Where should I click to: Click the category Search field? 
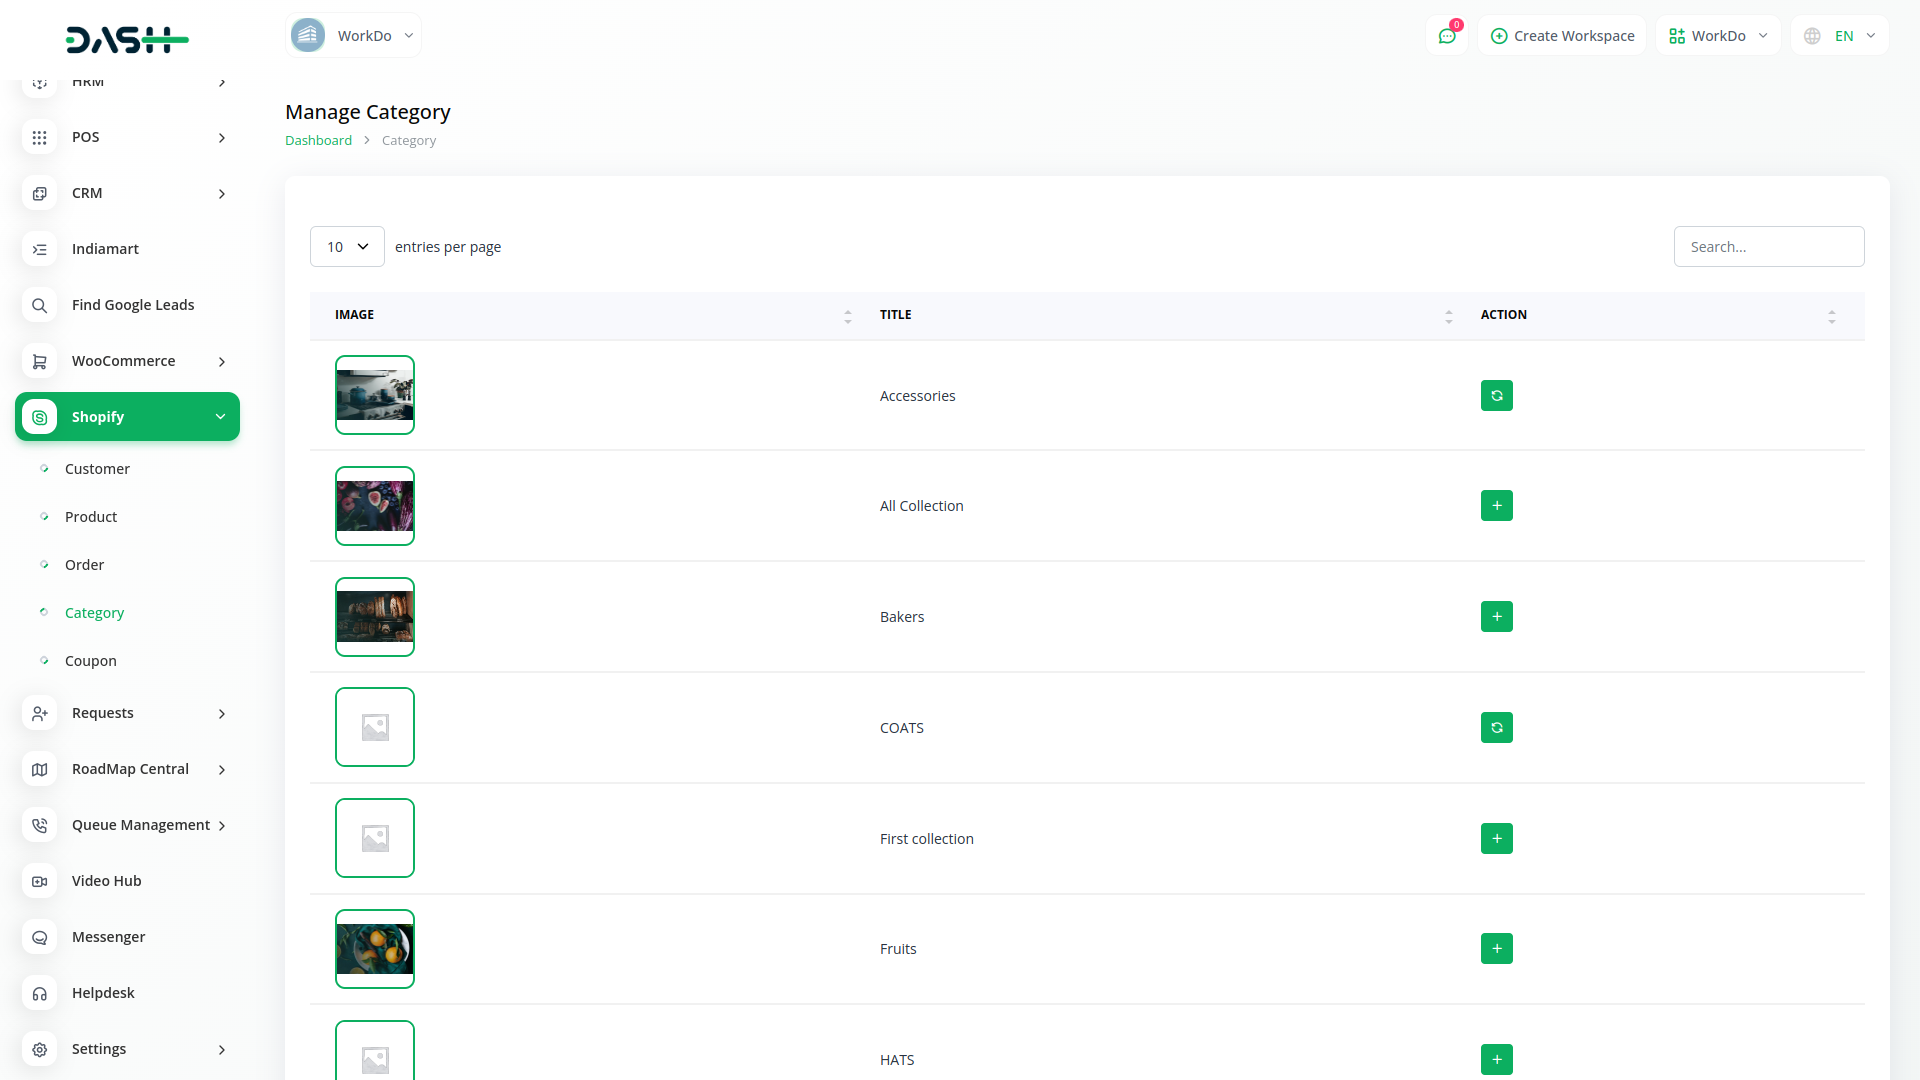pyautogui.click(x=1768, y=247)
